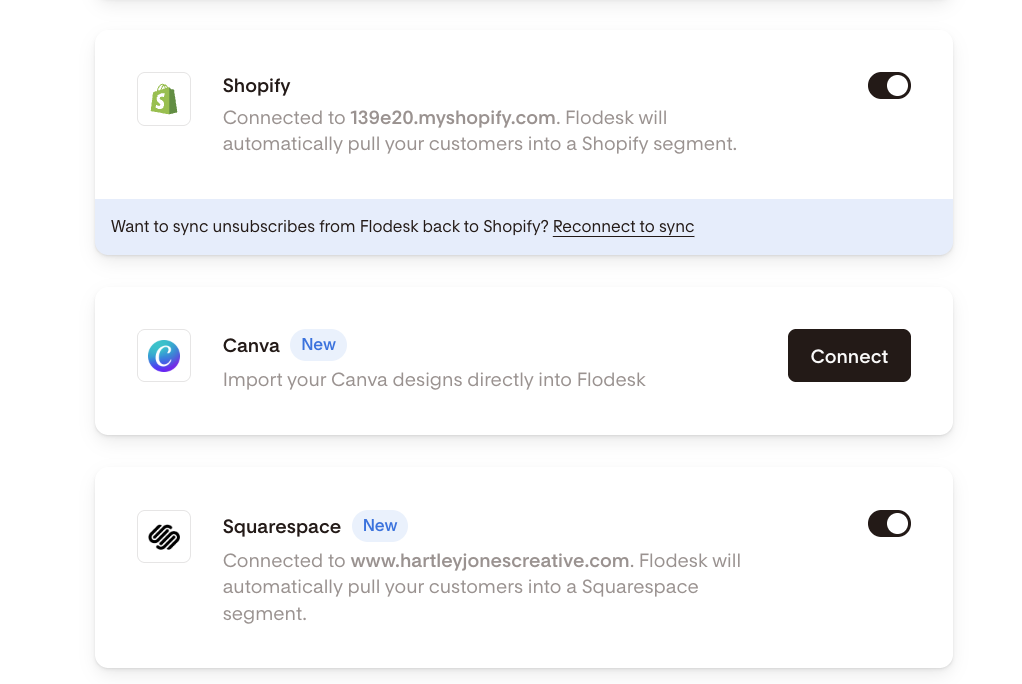Image resolution: width=1022 pixels, height=684 pixels.
Task: Click the Shopify bag logo icon
Action: click(164, 99)
